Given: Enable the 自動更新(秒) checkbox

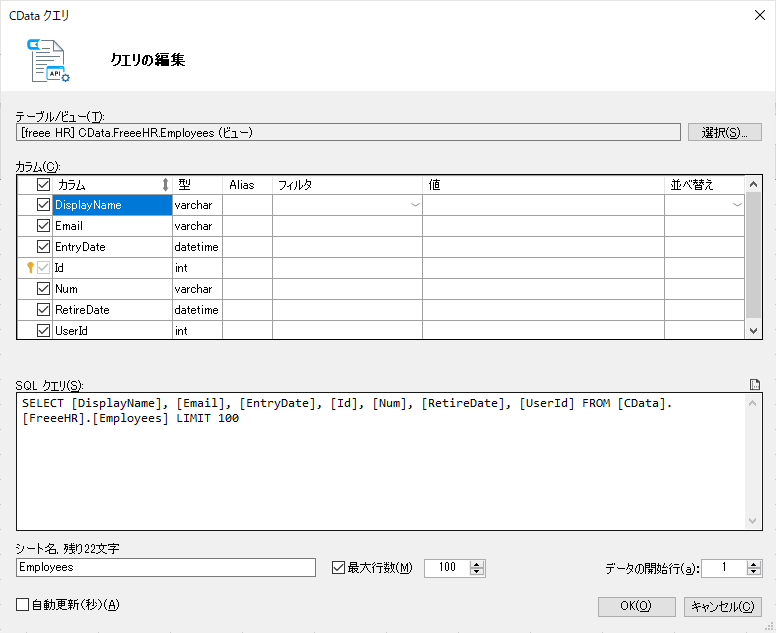Looking at the screenshot, I should (x=22, y=604).
